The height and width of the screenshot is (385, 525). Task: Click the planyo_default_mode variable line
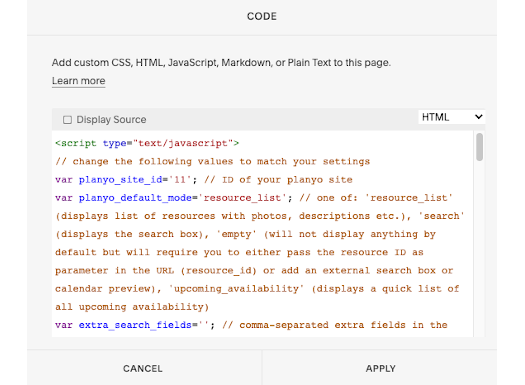(254, 198)
